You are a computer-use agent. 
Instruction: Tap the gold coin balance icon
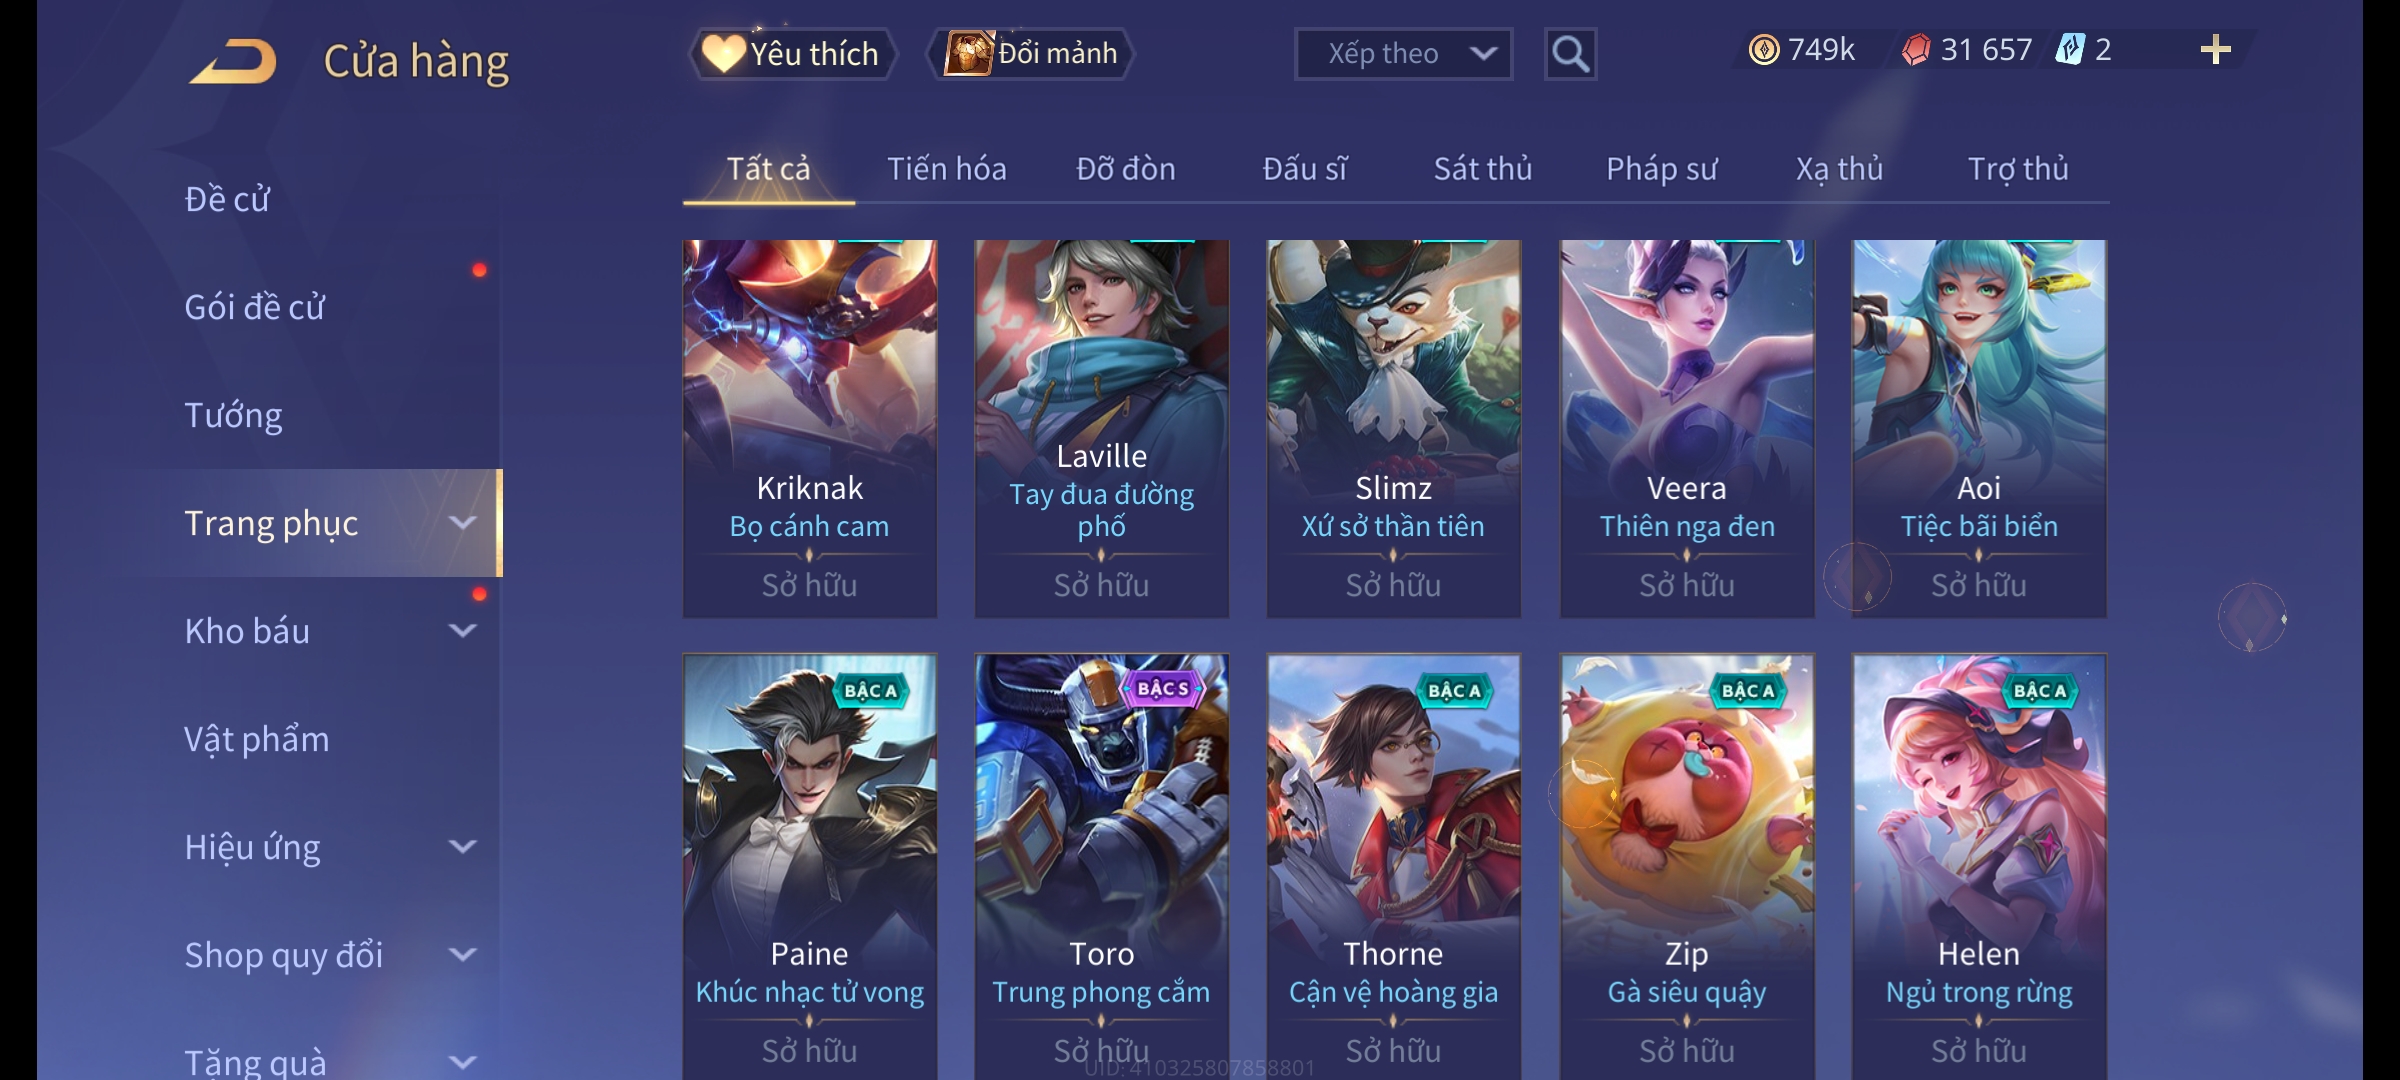(1764, 50)
